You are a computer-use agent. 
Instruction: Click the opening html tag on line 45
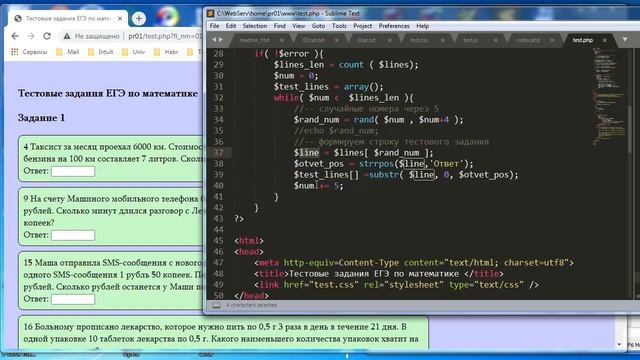[249, 241]
